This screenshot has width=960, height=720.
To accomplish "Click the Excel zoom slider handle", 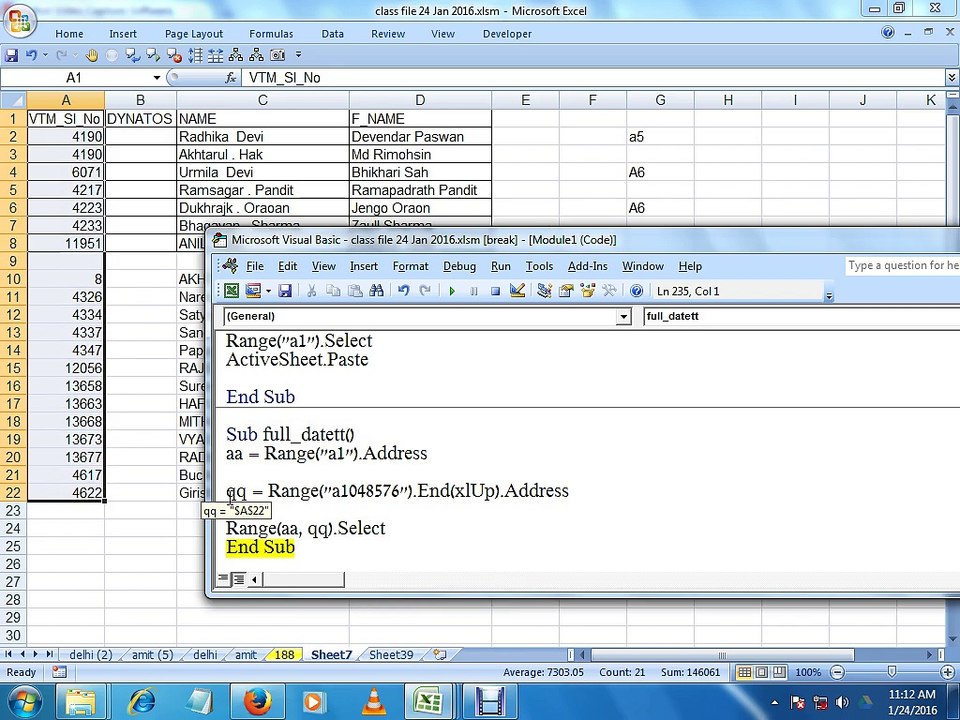I will (892, 672).
